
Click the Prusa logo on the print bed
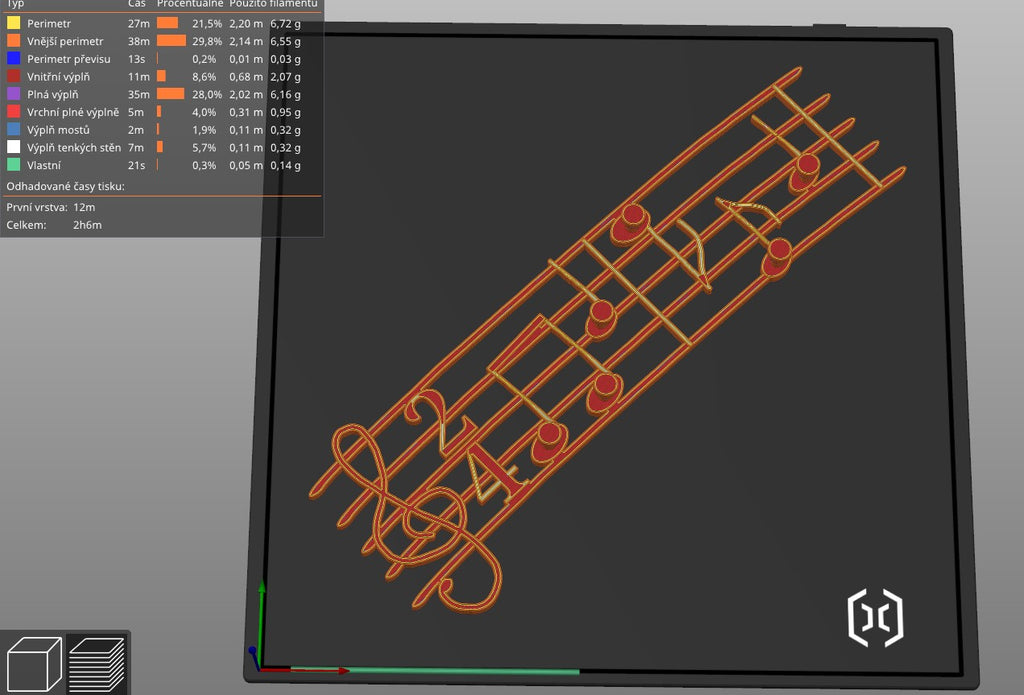pos(875,617)
